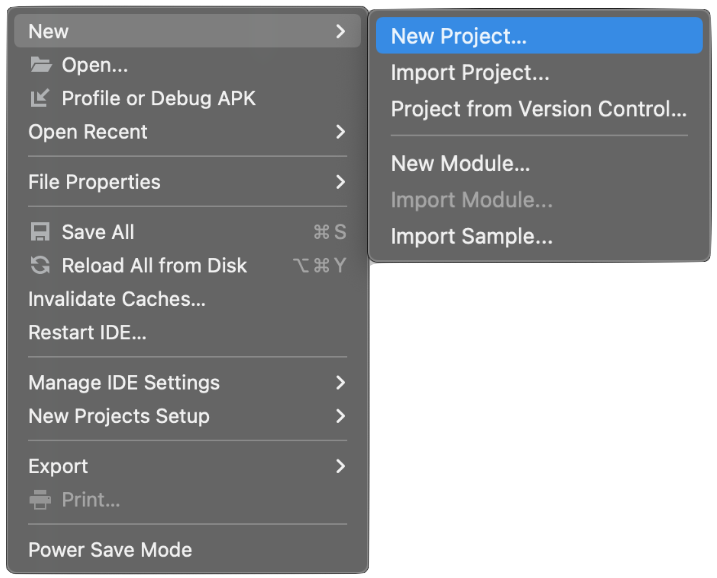Open the New Projects Setup submenu arrow
The width and height of the screenshot is (717, 578).
pos(340,416)
